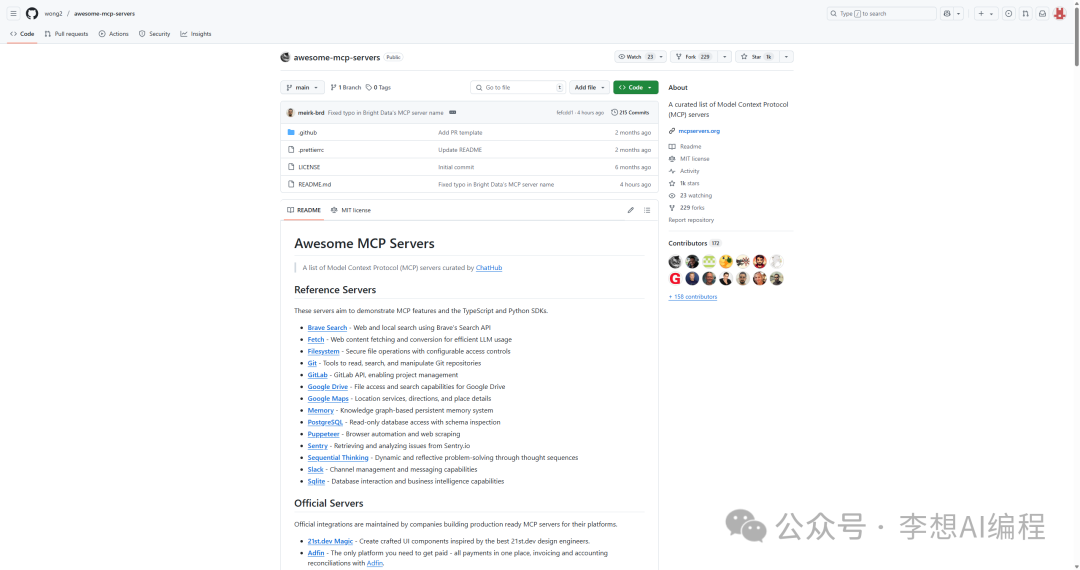Open the plus create-new dropdown
This screenshot has height=570, width=1080.
[x=986, y=14]
